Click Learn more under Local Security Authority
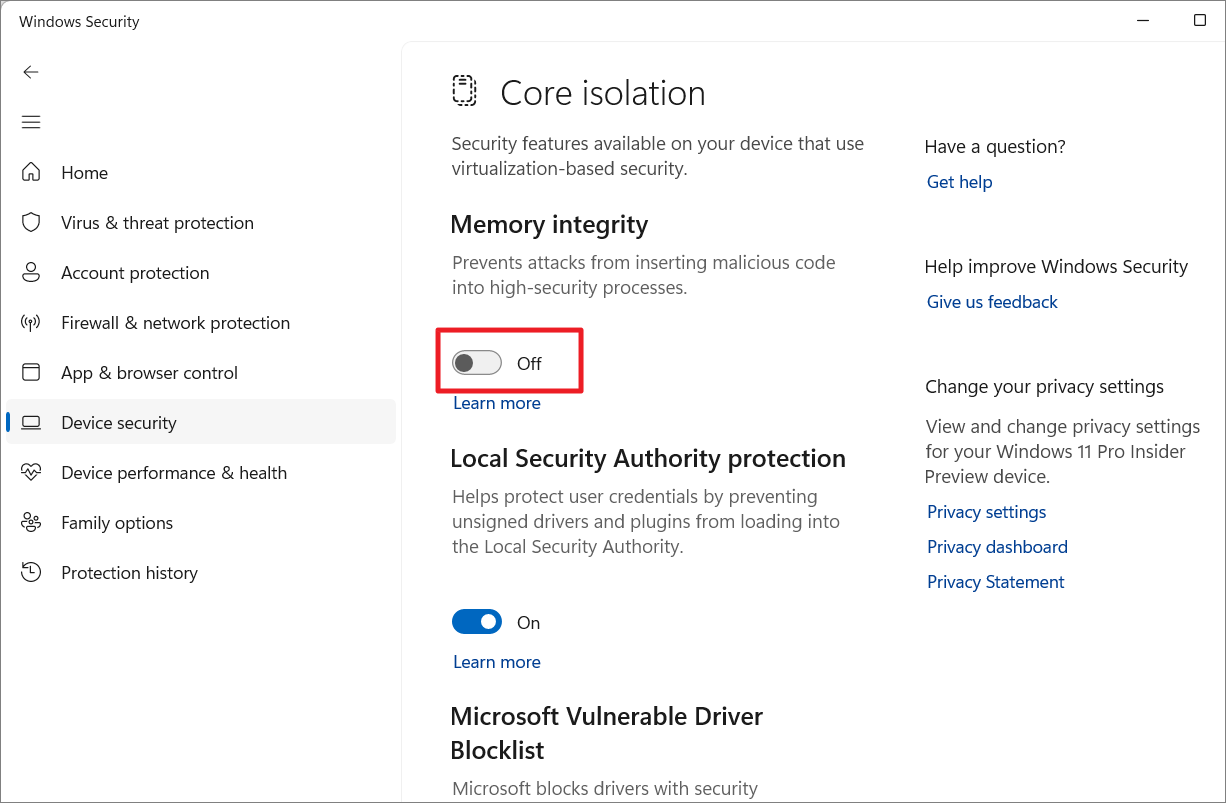Viewport: 1226px width, 803px height. point(497,662)
